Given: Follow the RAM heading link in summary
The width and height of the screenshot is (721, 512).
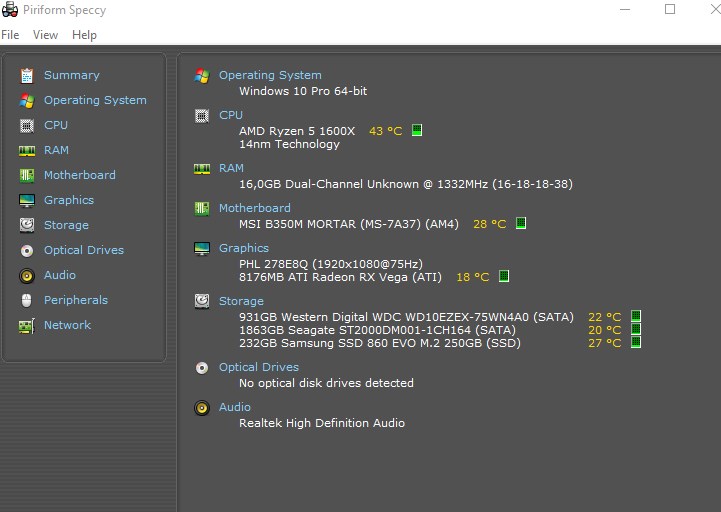Looking at the screenshot, I should click(x=231, y=168).
